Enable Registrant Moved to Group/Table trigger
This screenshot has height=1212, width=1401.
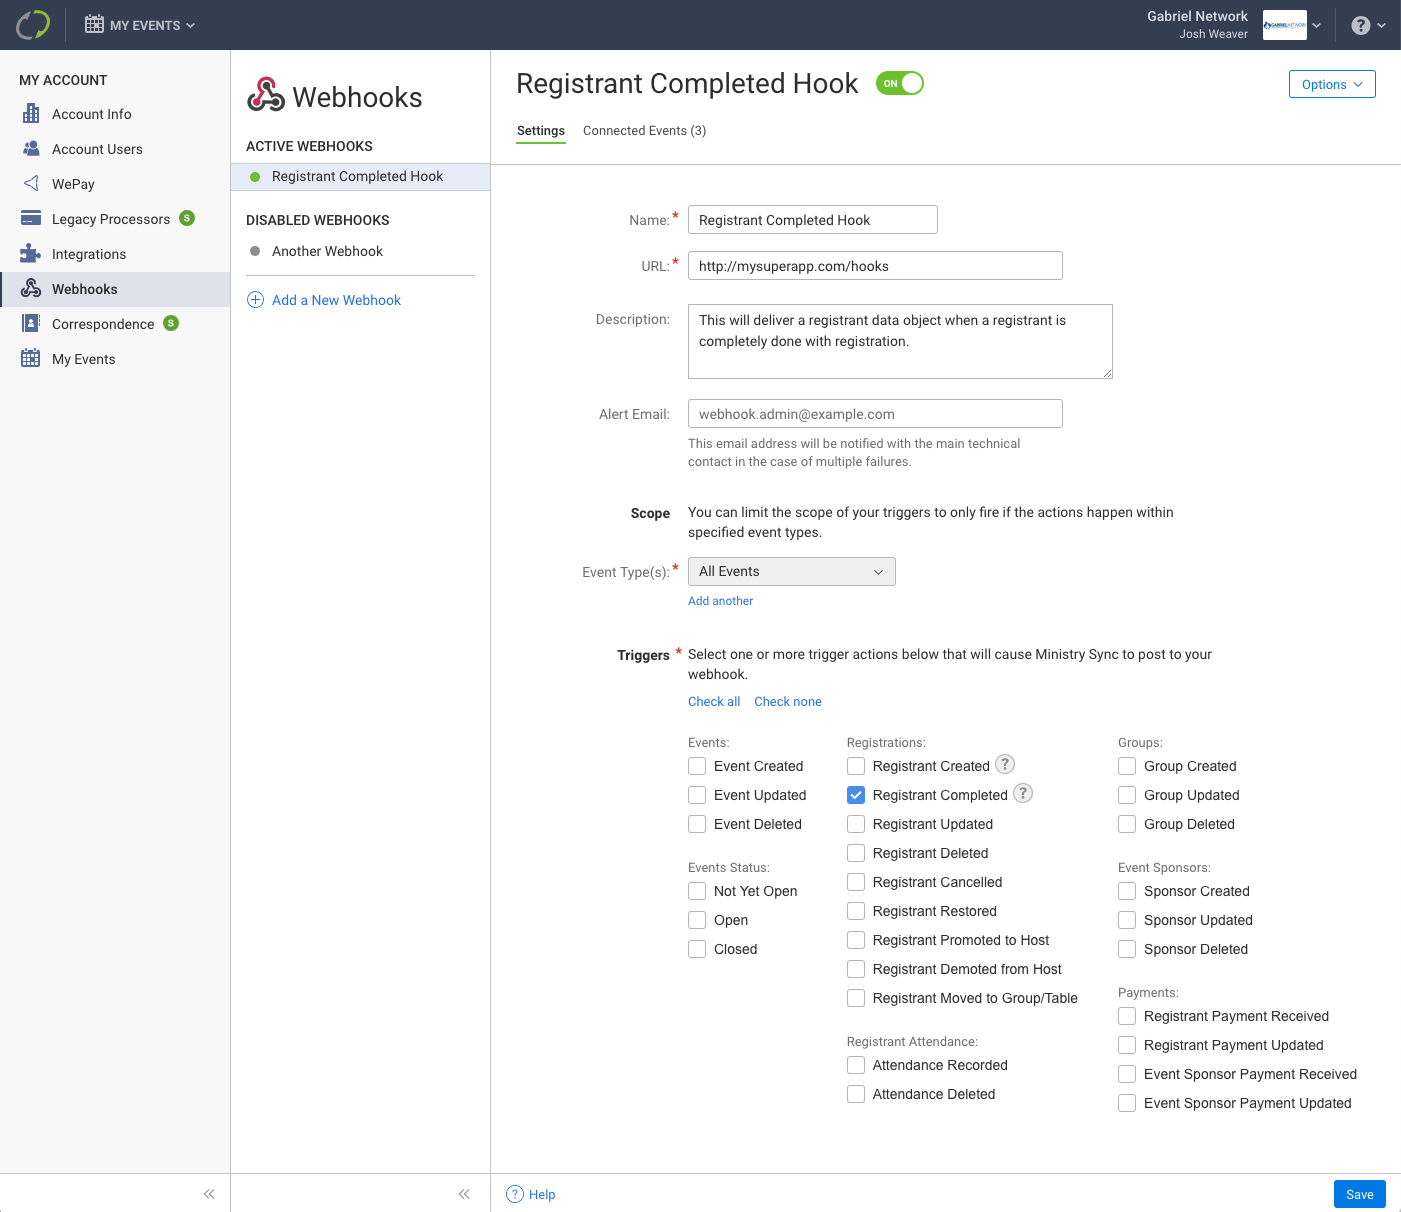click(856, 998)
